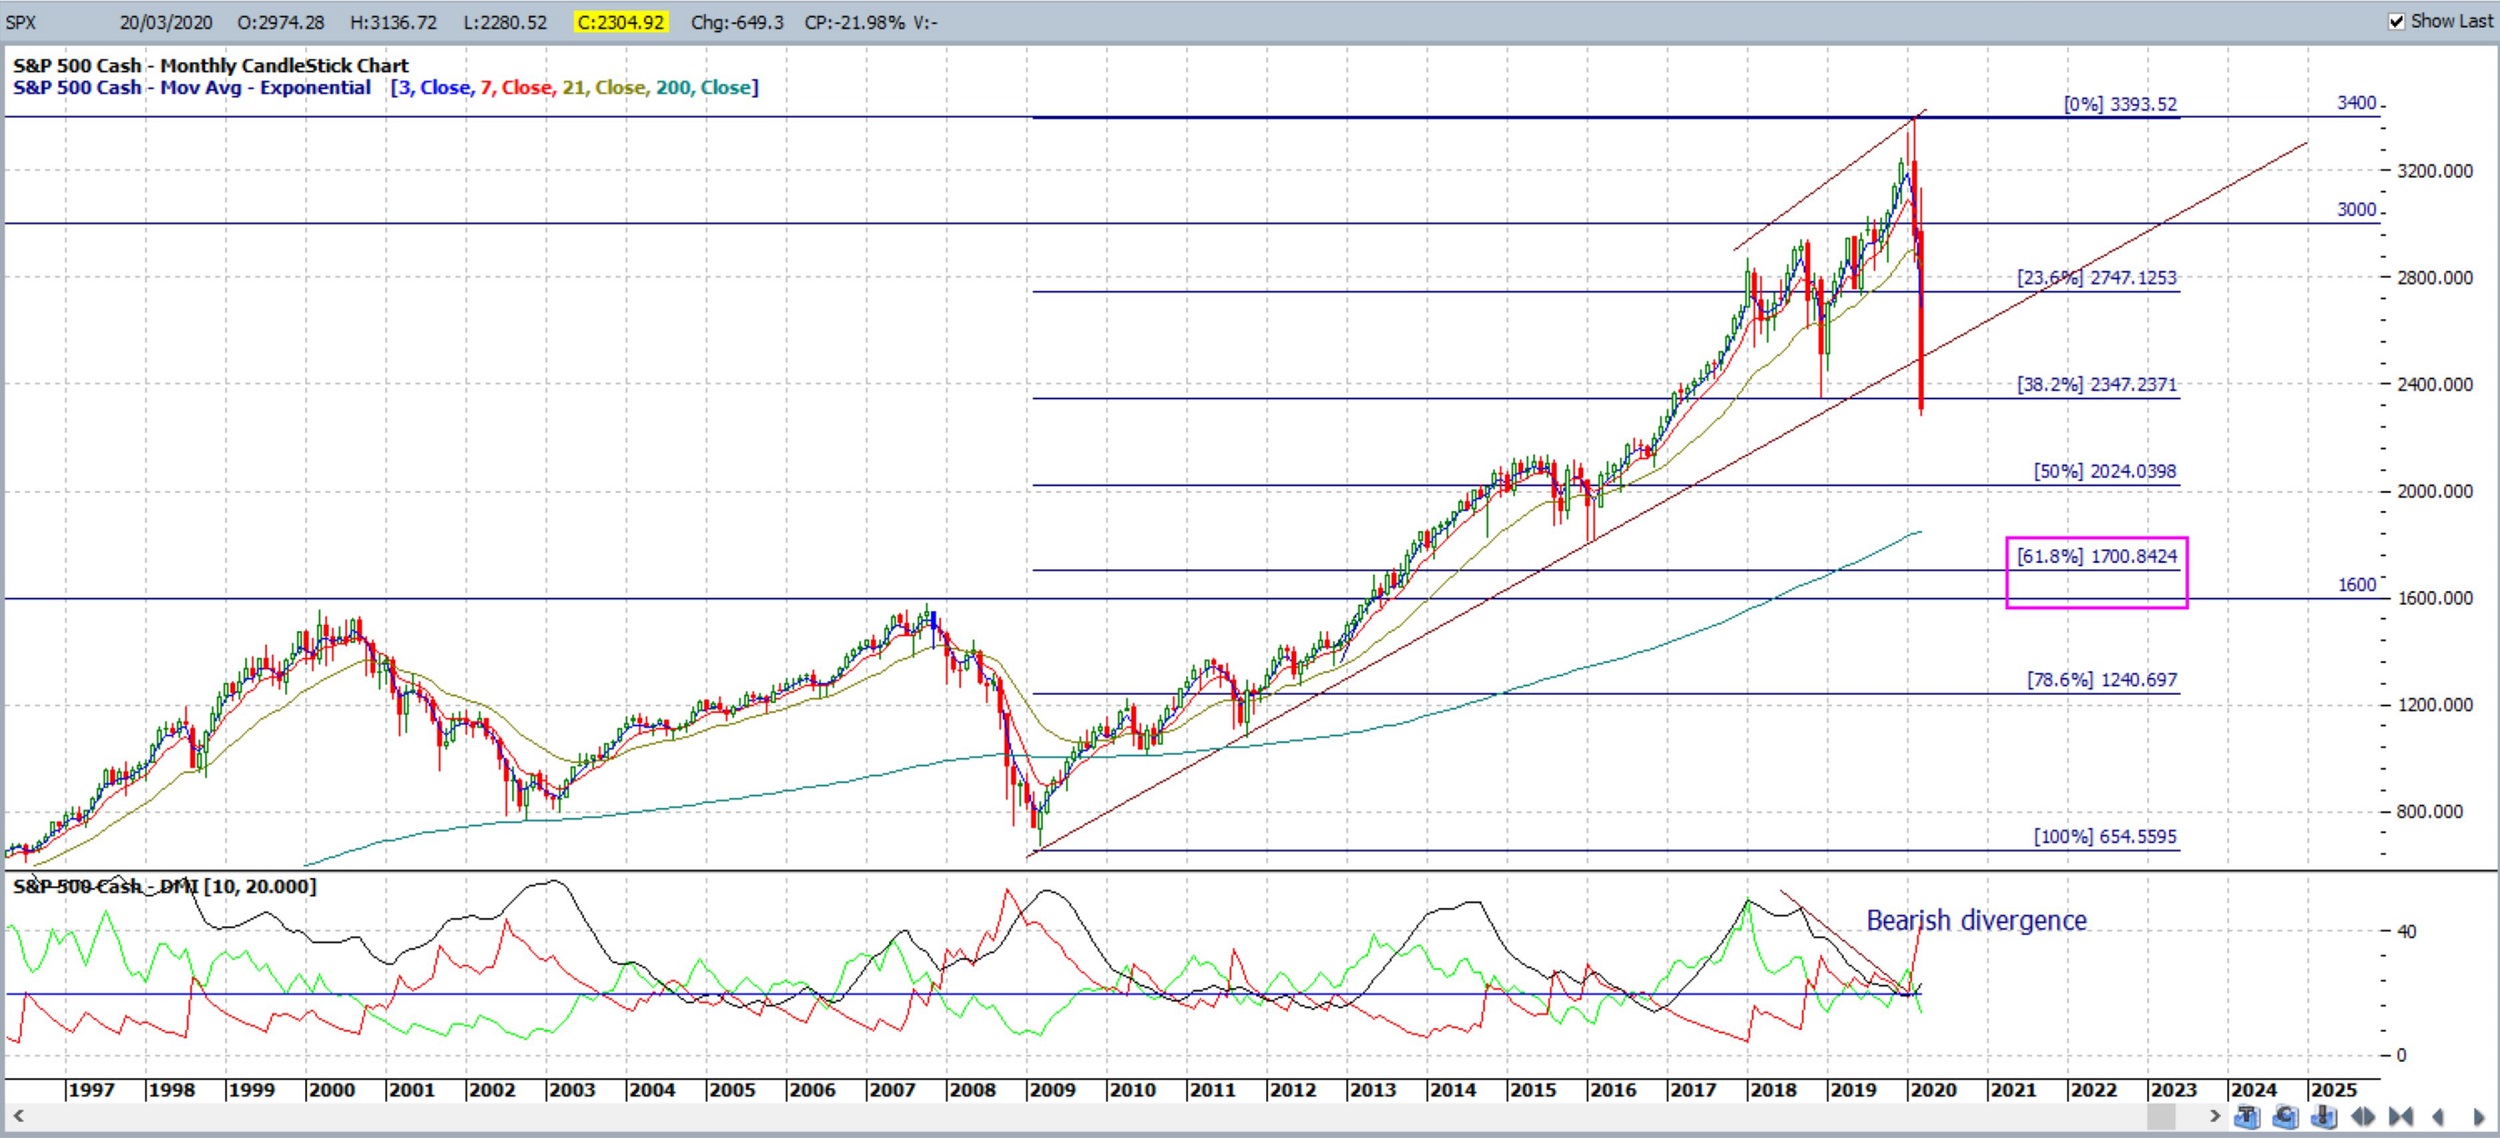Screen dimensions: 2500x1138
Task: Click the '7, Close' moving average parameter
Action: [x=516, y=88]
